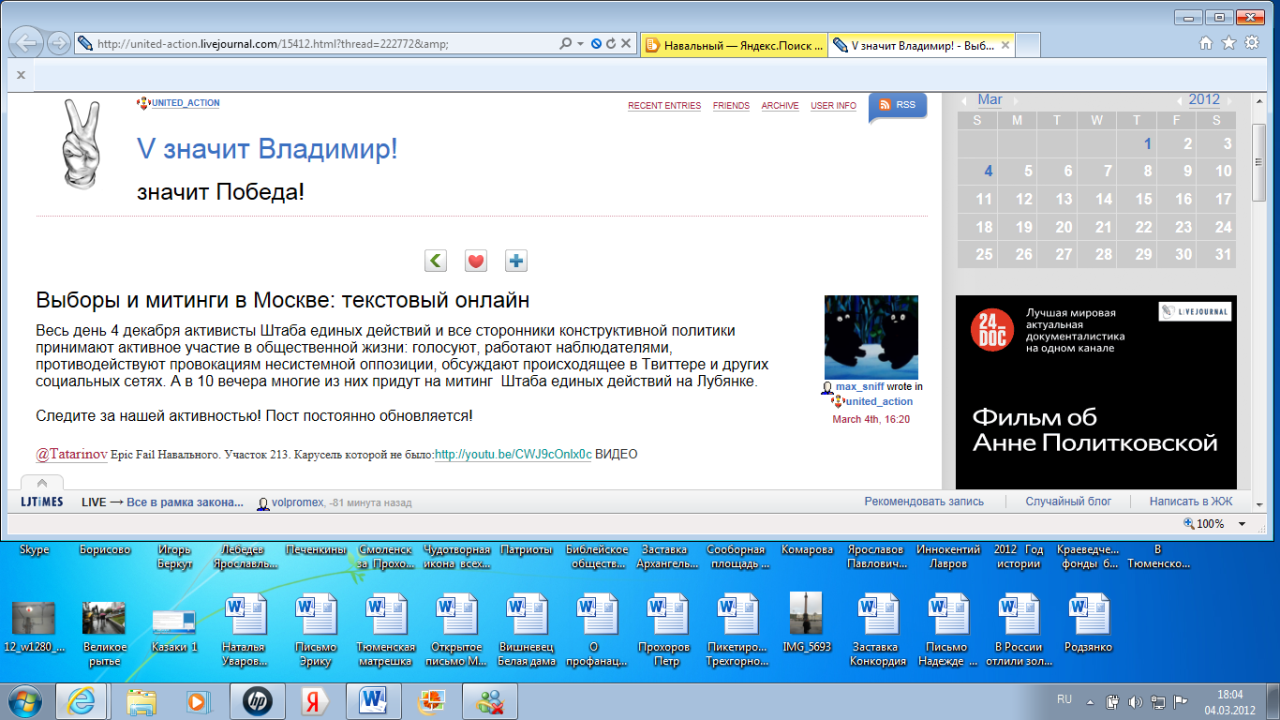Open the @Tatarinov Twitter link
The width and height of the screenshot is (1280, 720).
[71, 454]
